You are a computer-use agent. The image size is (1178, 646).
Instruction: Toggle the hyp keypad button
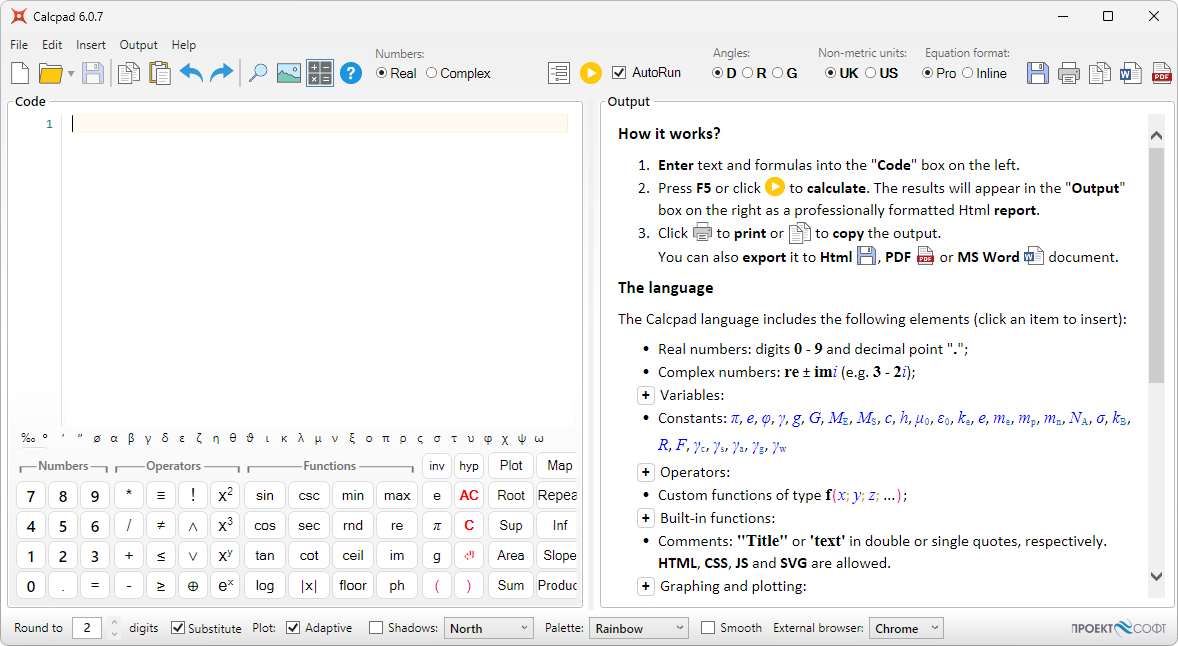(469, 466)
